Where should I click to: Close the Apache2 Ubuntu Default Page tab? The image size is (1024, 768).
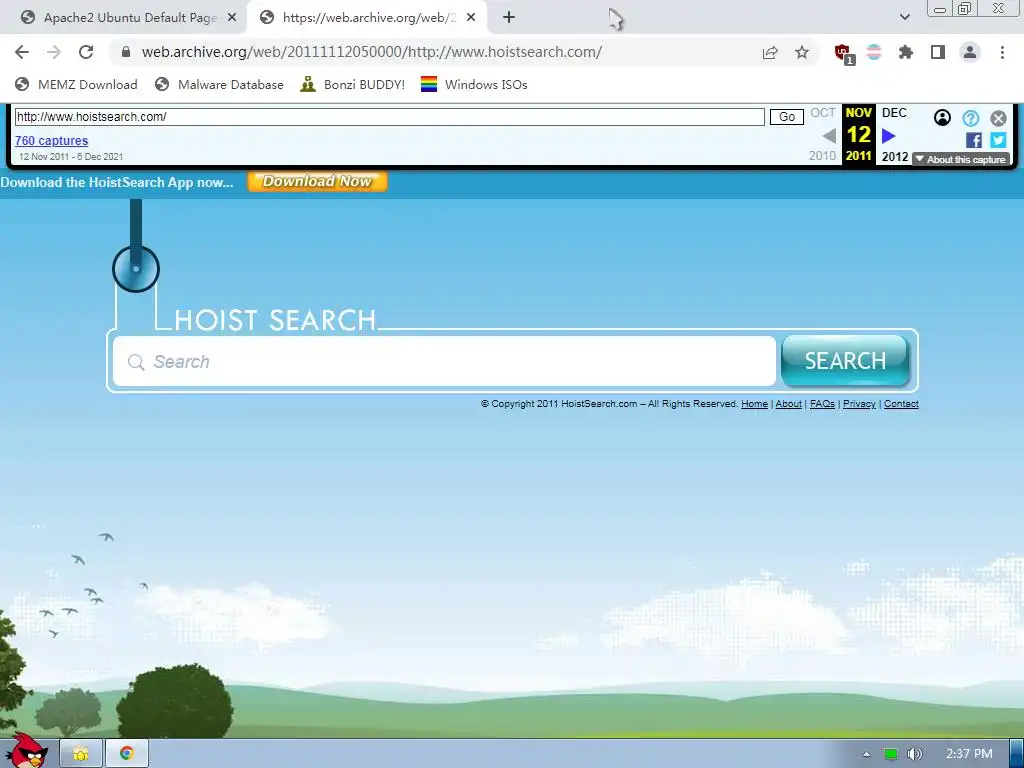coord(232,18)
